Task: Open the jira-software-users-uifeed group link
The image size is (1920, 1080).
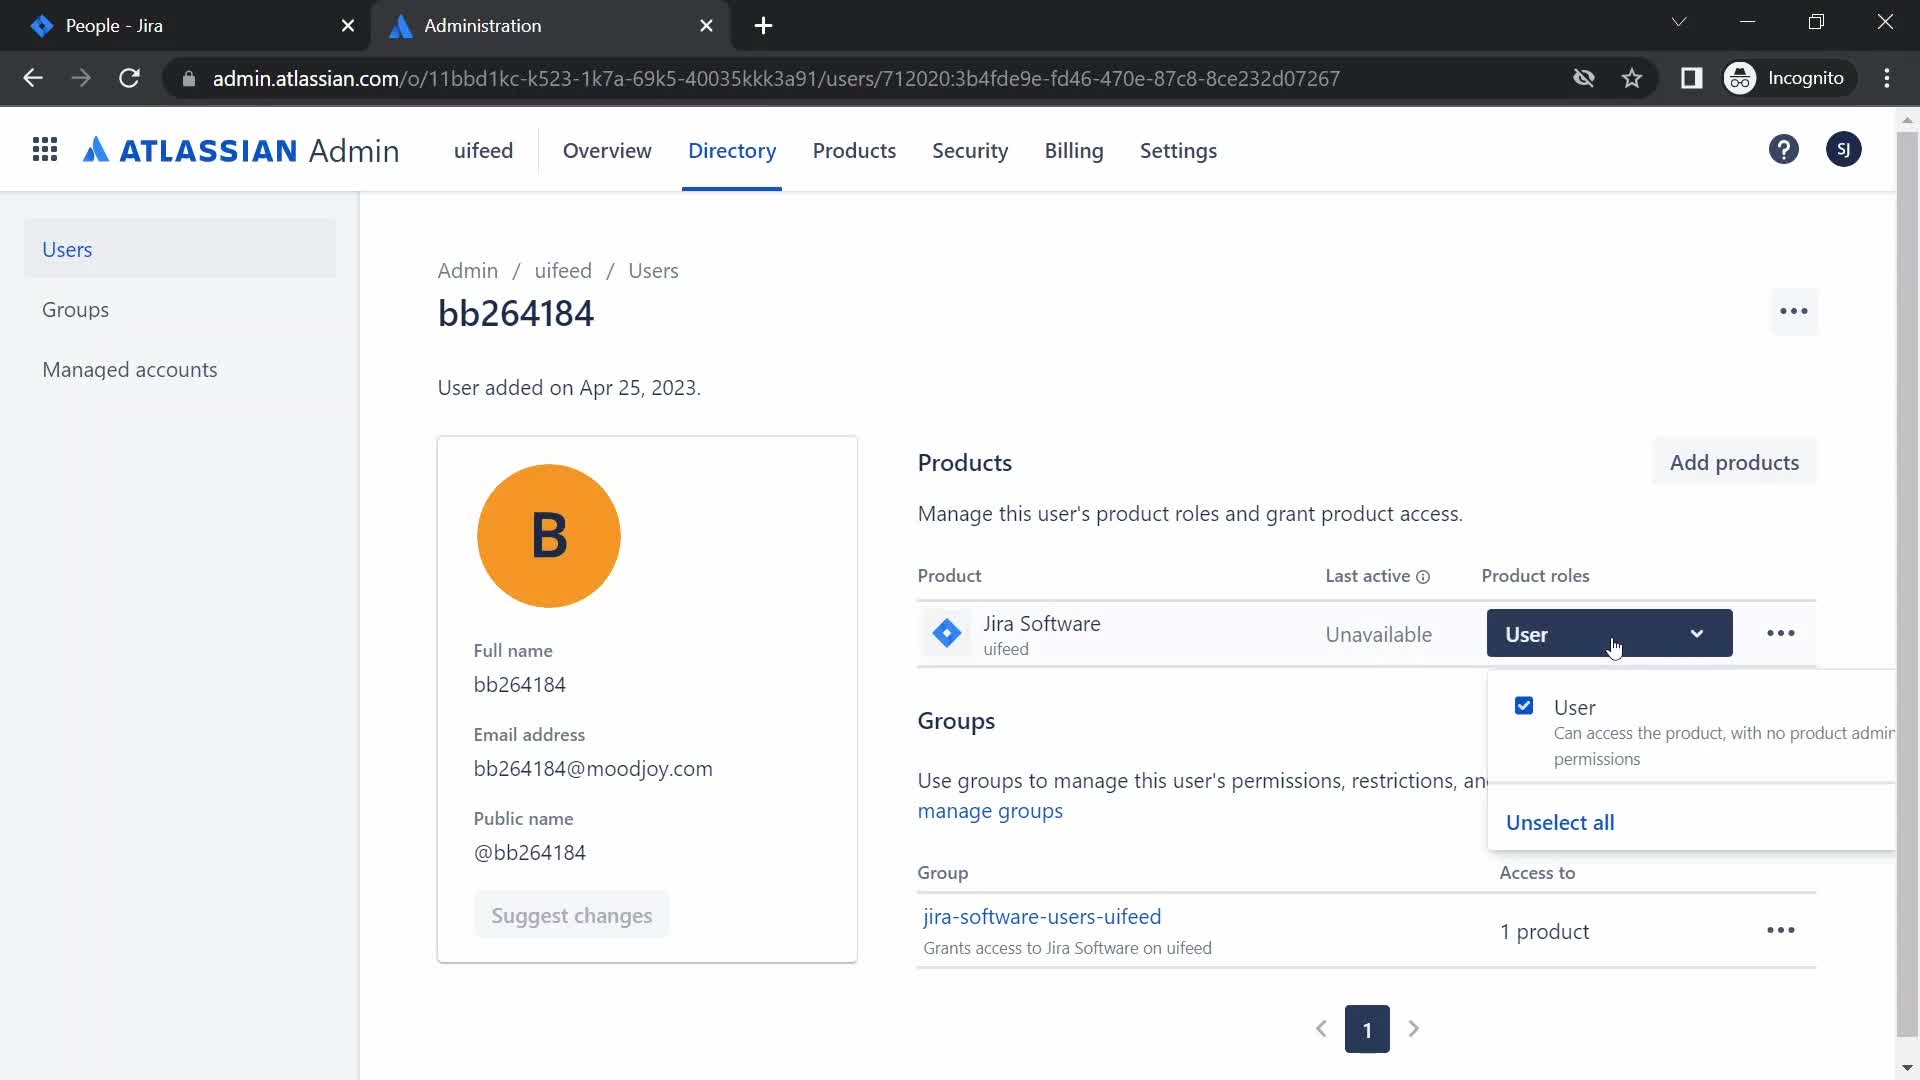Action: click(x=1042, y=916)
